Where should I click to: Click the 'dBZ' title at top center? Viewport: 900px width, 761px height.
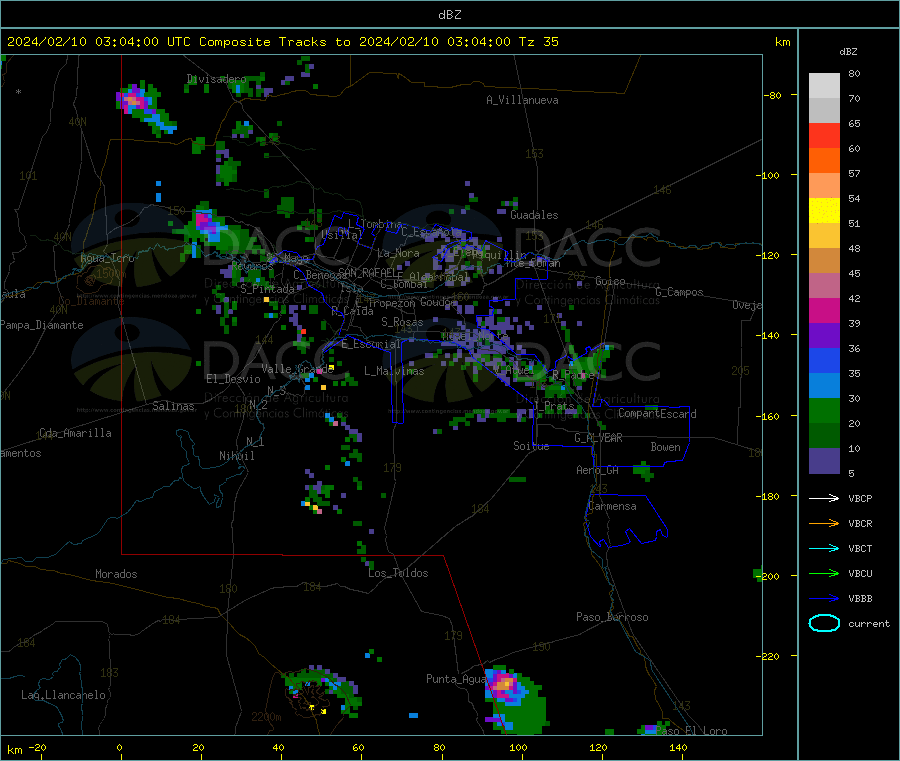(449, 15)
